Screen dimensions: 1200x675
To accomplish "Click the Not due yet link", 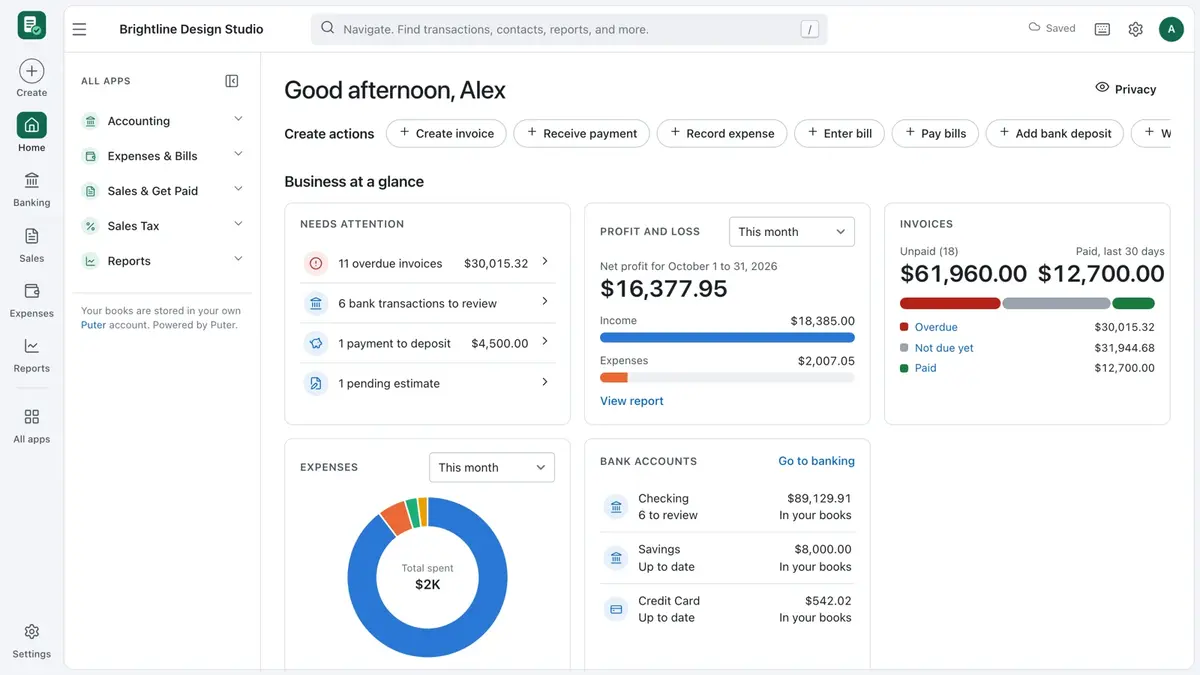I will pyautogui.click(x=944, y=348).
